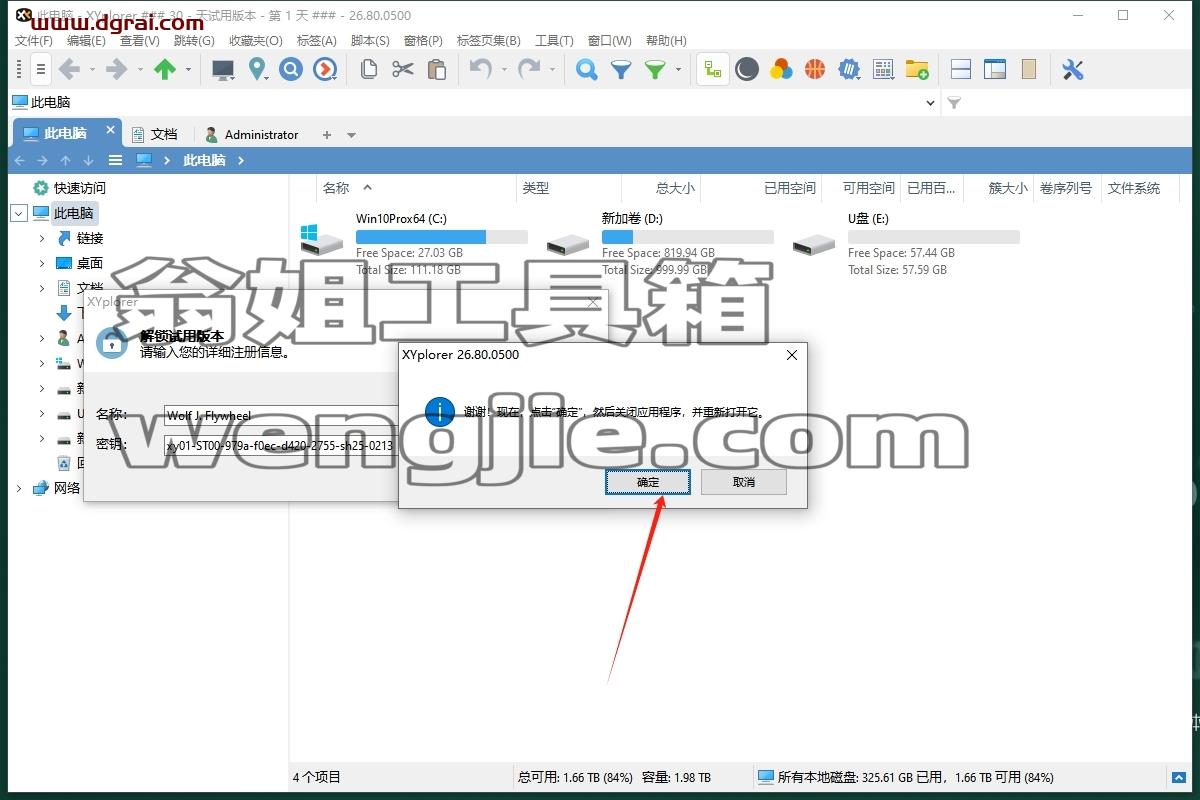Open the tab list dropdown arrow

coord(351,135)
